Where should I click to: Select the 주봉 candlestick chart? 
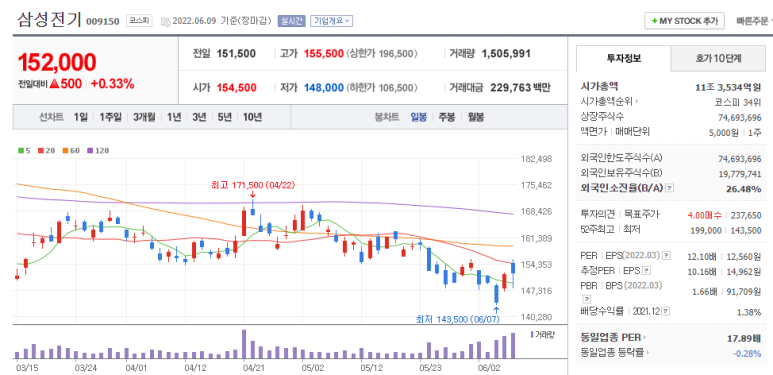(447, 117)
